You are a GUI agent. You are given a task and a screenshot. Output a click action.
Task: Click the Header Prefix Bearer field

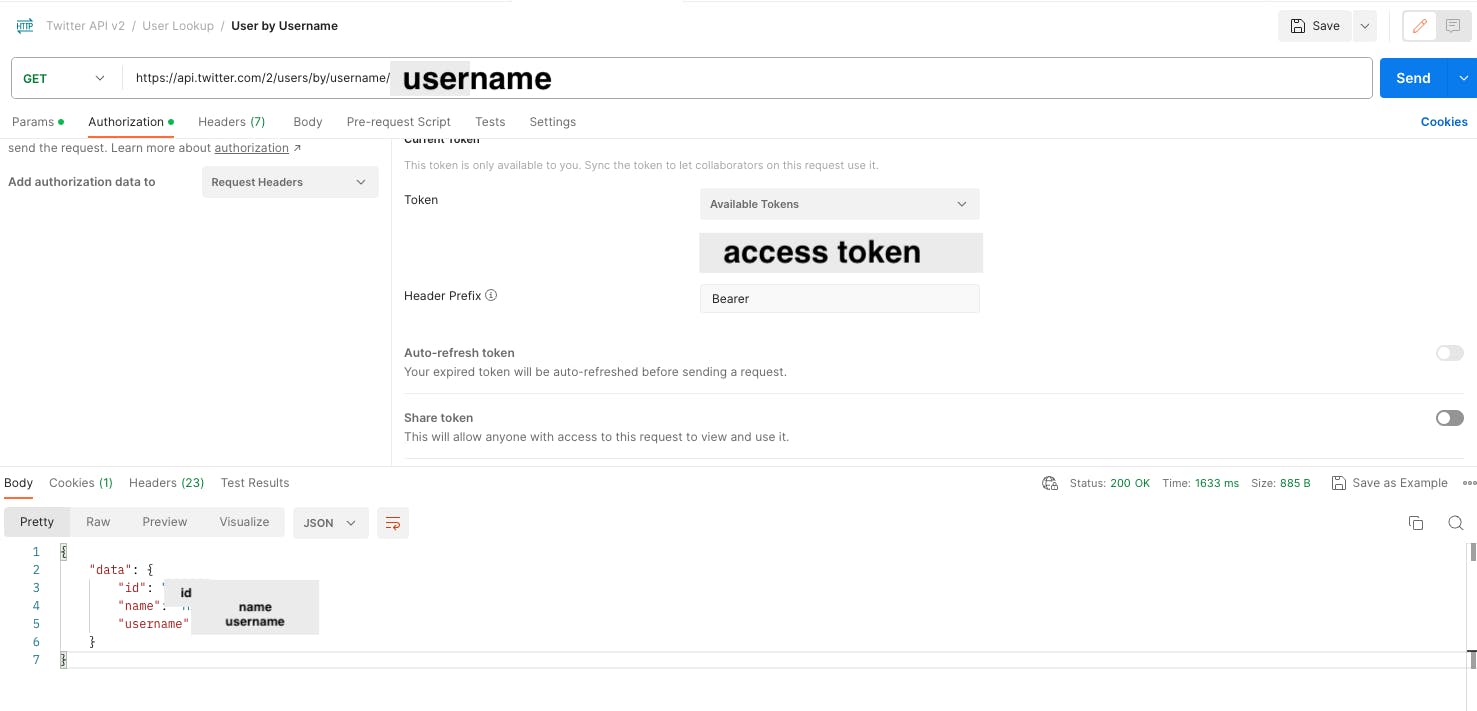pyautogui.click(x=840, y=299)
